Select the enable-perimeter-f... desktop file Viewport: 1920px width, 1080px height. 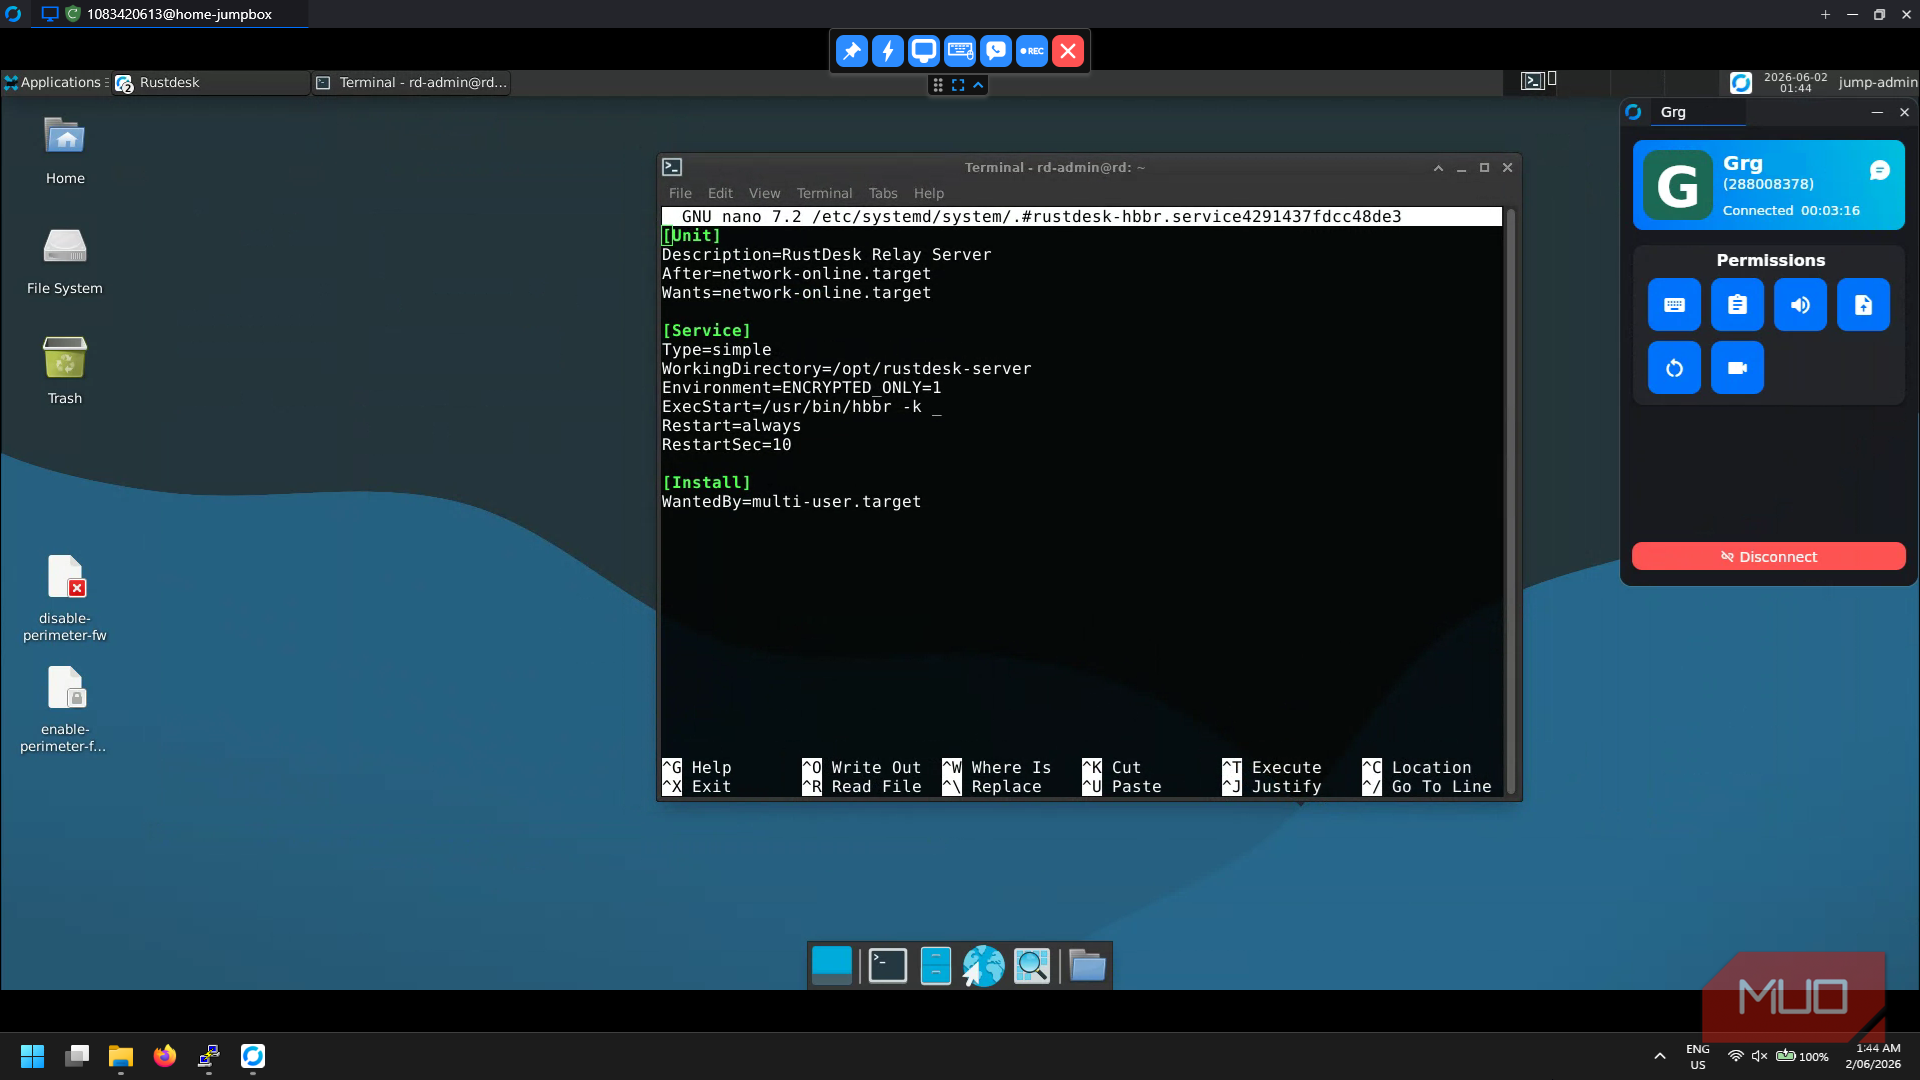(x=65, y=709)
